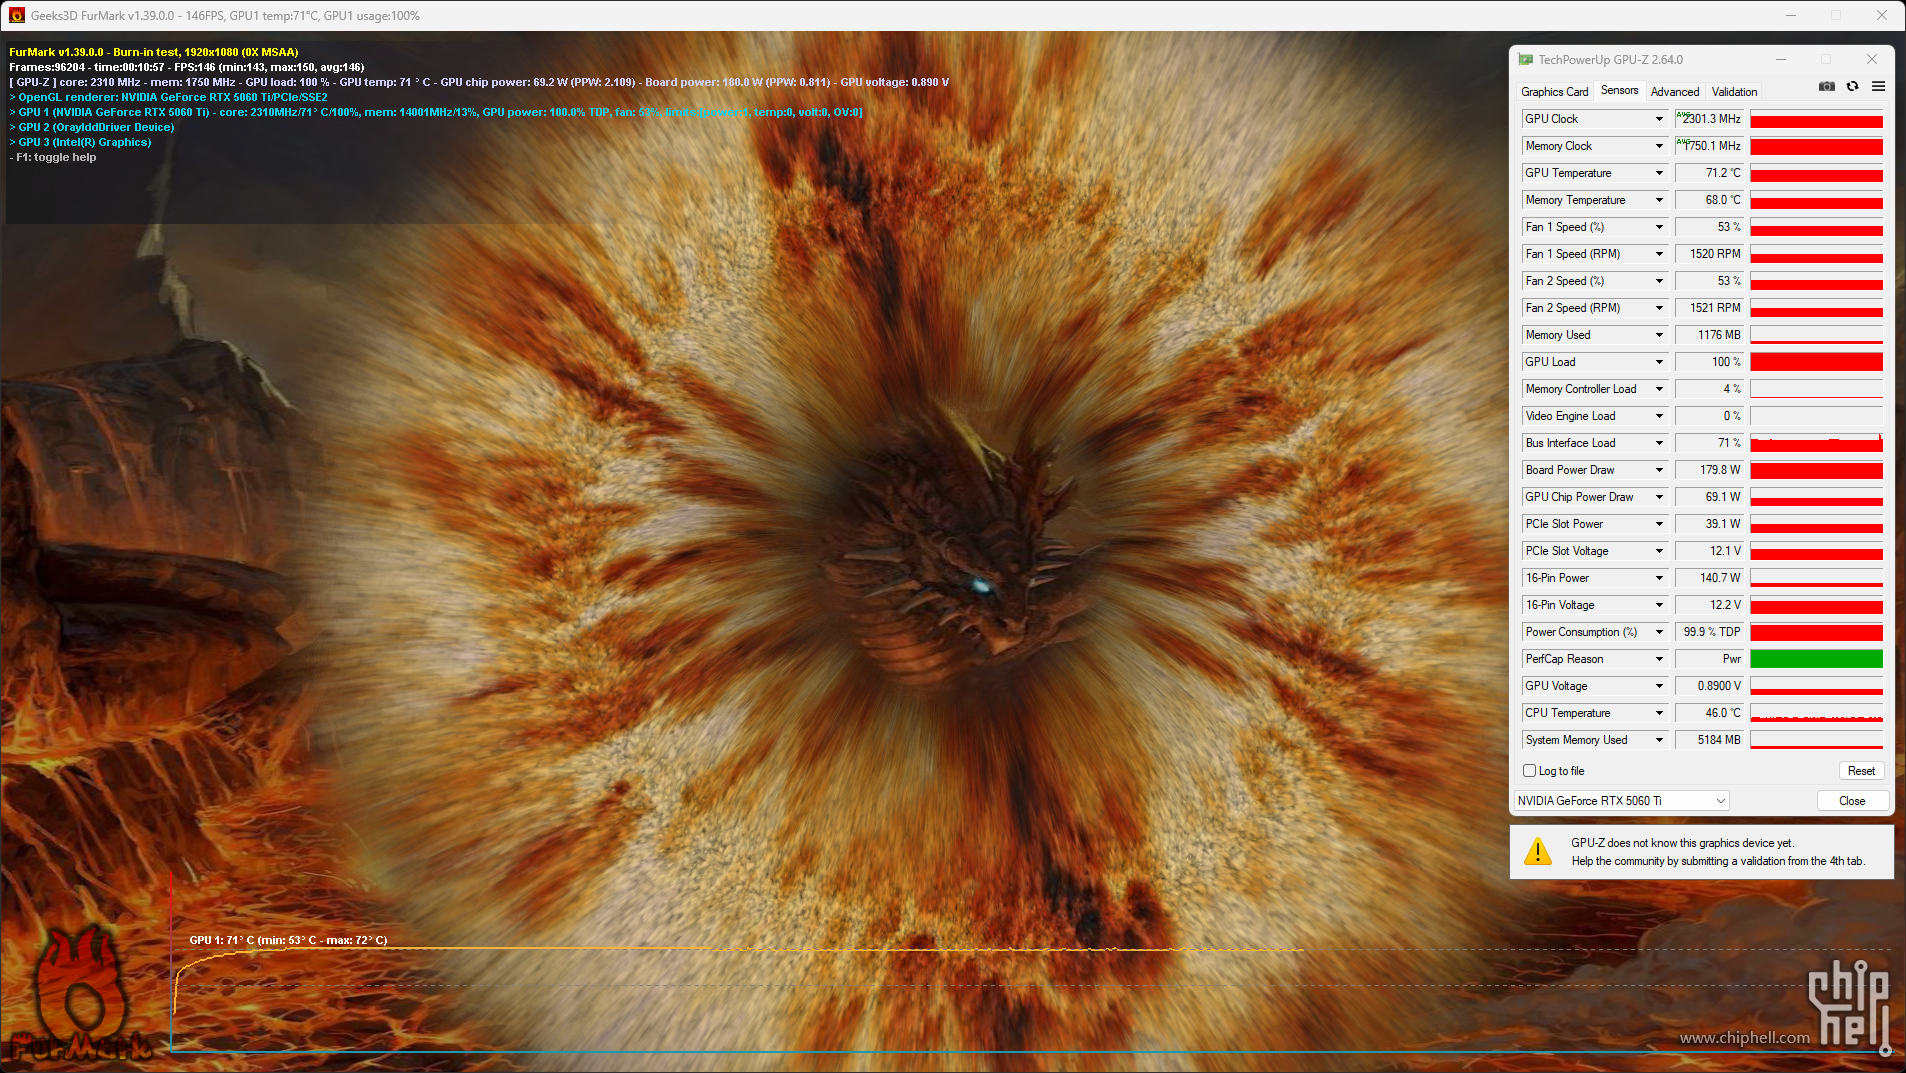Click the Memory Used value 1176 MB
This screenshot has width=1906, height=1073.
[x=1709, y=335]
